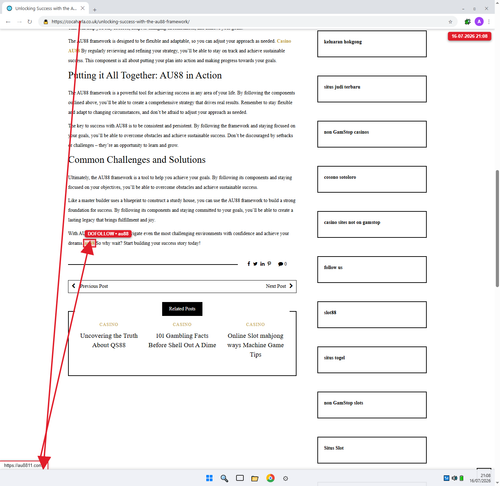
Task: Click the volume tray icon
Action: coord(454,478)
